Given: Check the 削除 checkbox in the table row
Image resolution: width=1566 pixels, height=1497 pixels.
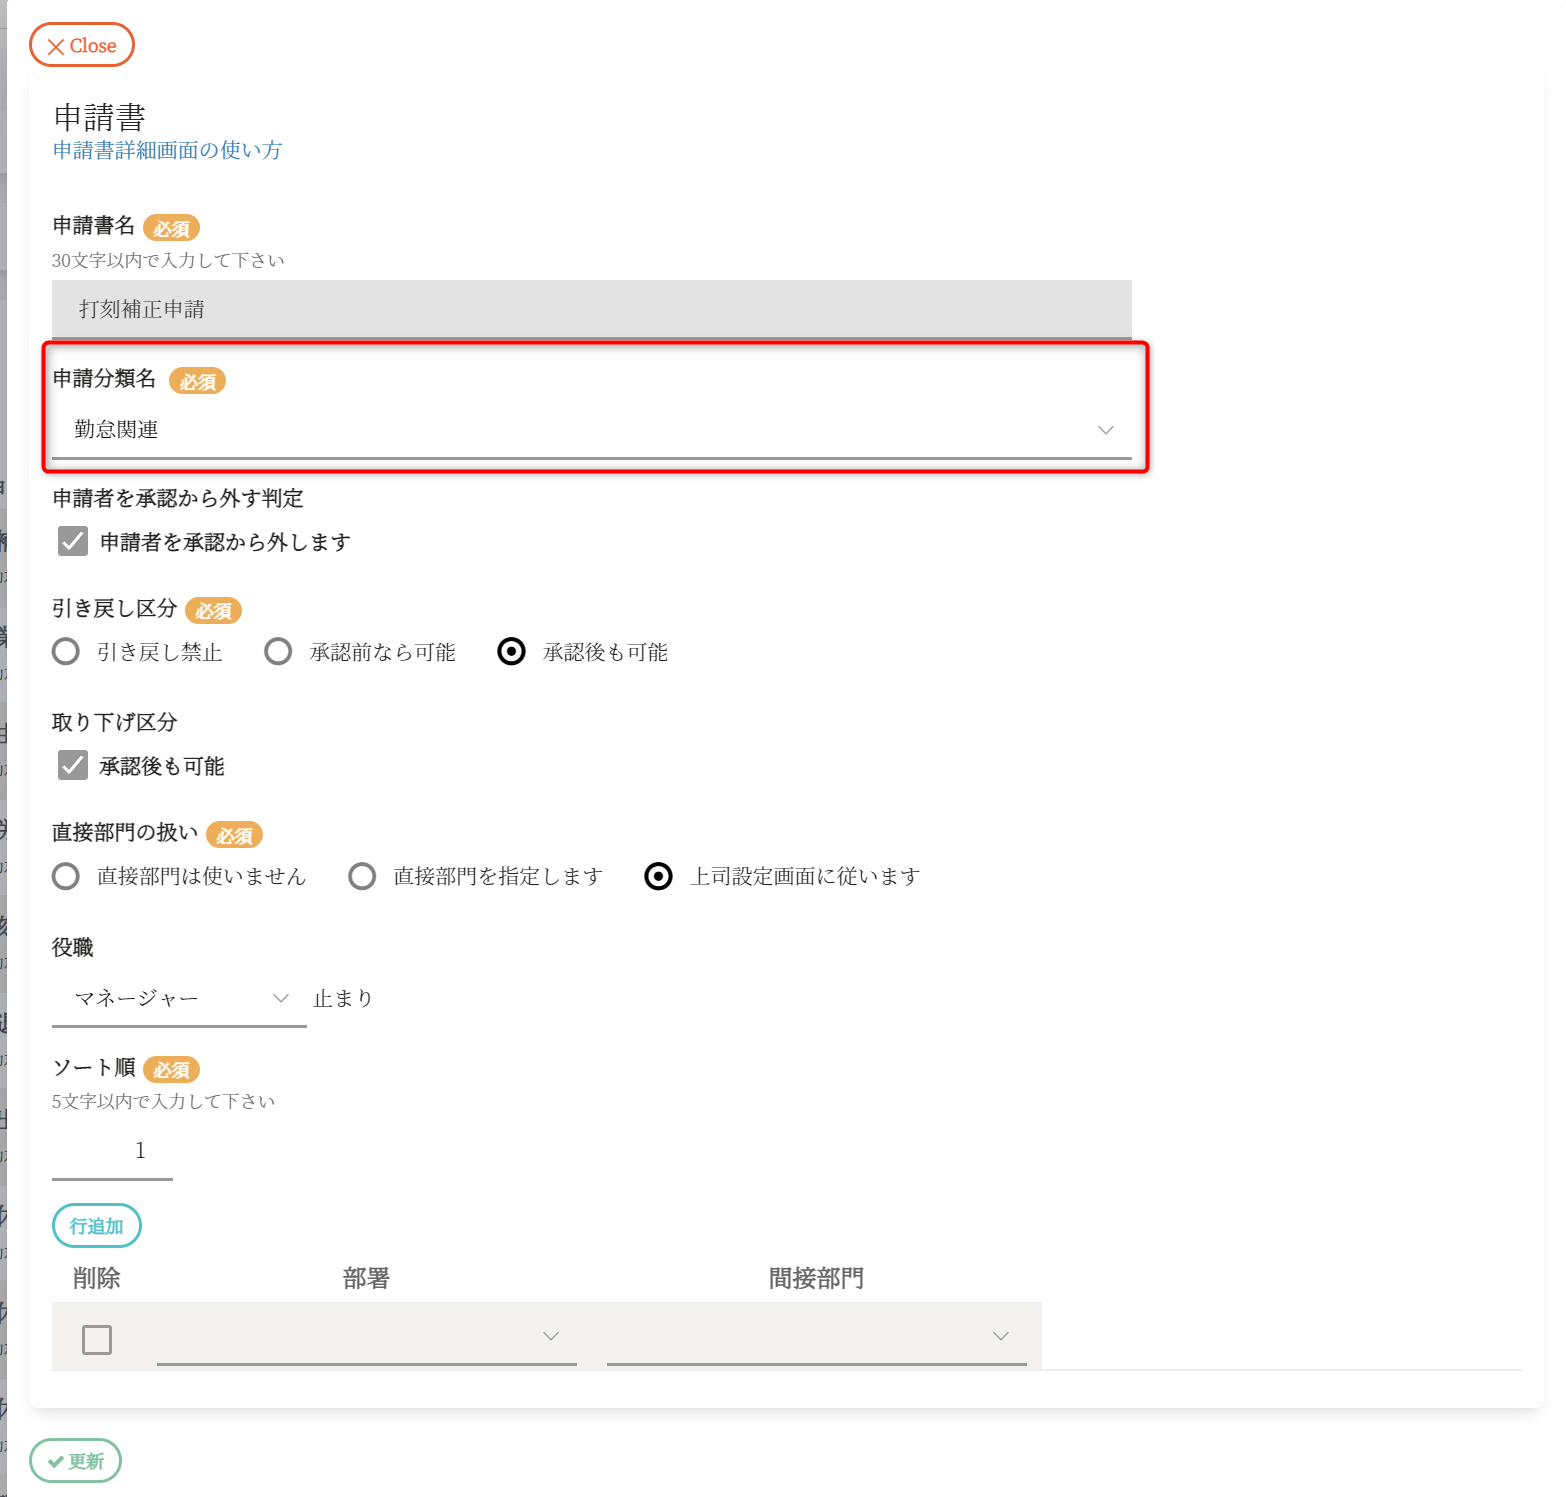Looking at the screenshot, I should [x=97, y=1339].
